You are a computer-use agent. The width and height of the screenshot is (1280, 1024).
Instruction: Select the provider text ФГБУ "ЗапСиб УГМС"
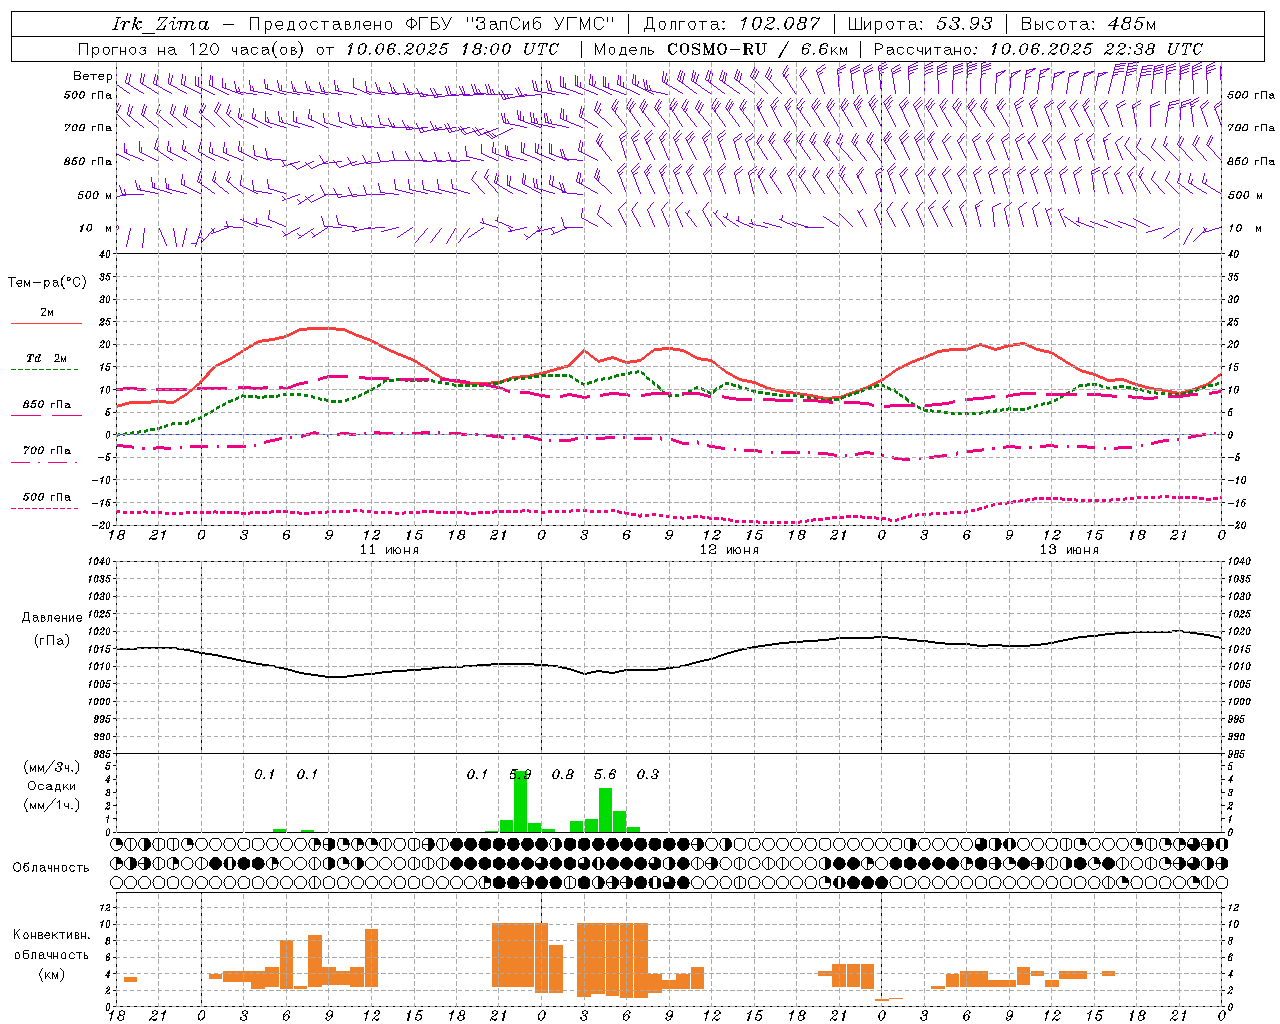(508, 24)
